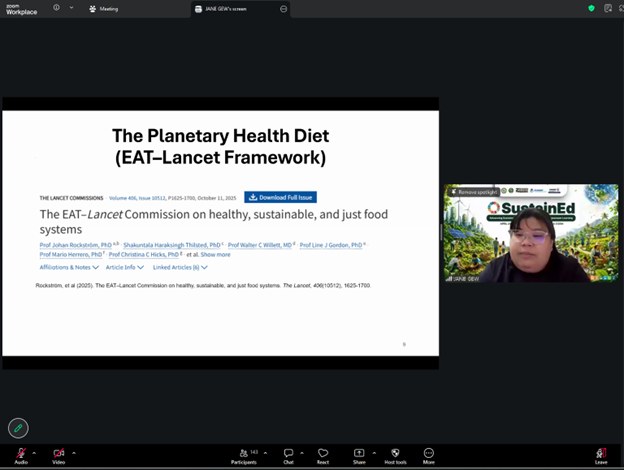Expand audio options arrow next to Audio
The width and height of the screenshot is (624, 470).
tap(36, 452)
